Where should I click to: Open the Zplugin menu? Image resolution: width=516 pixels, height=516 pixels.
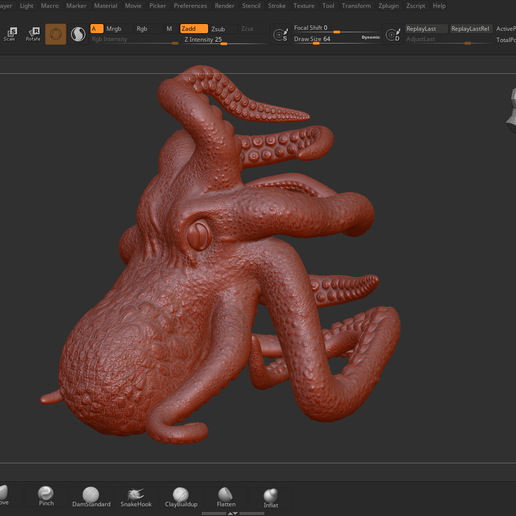[x=389, y=6]
